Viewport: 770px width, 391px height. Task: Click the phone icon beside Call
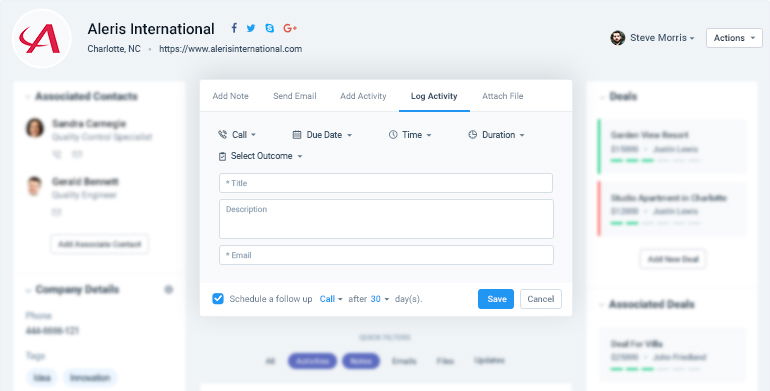click(222, 135)
